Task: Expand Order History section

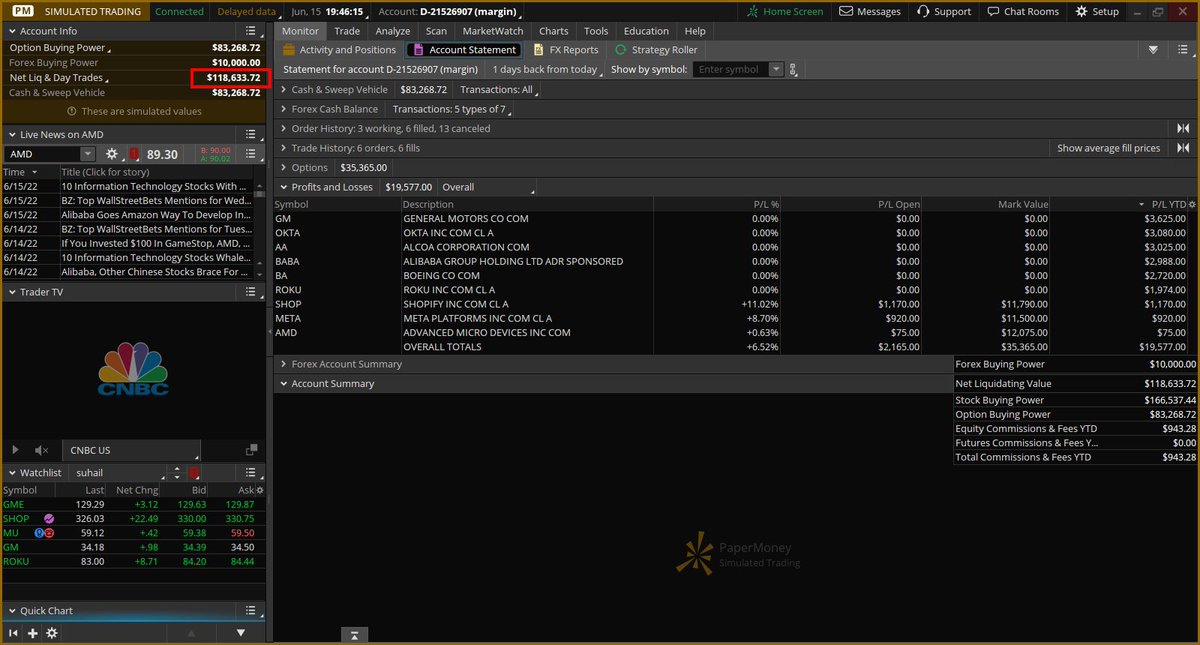Action: (283, 128)
